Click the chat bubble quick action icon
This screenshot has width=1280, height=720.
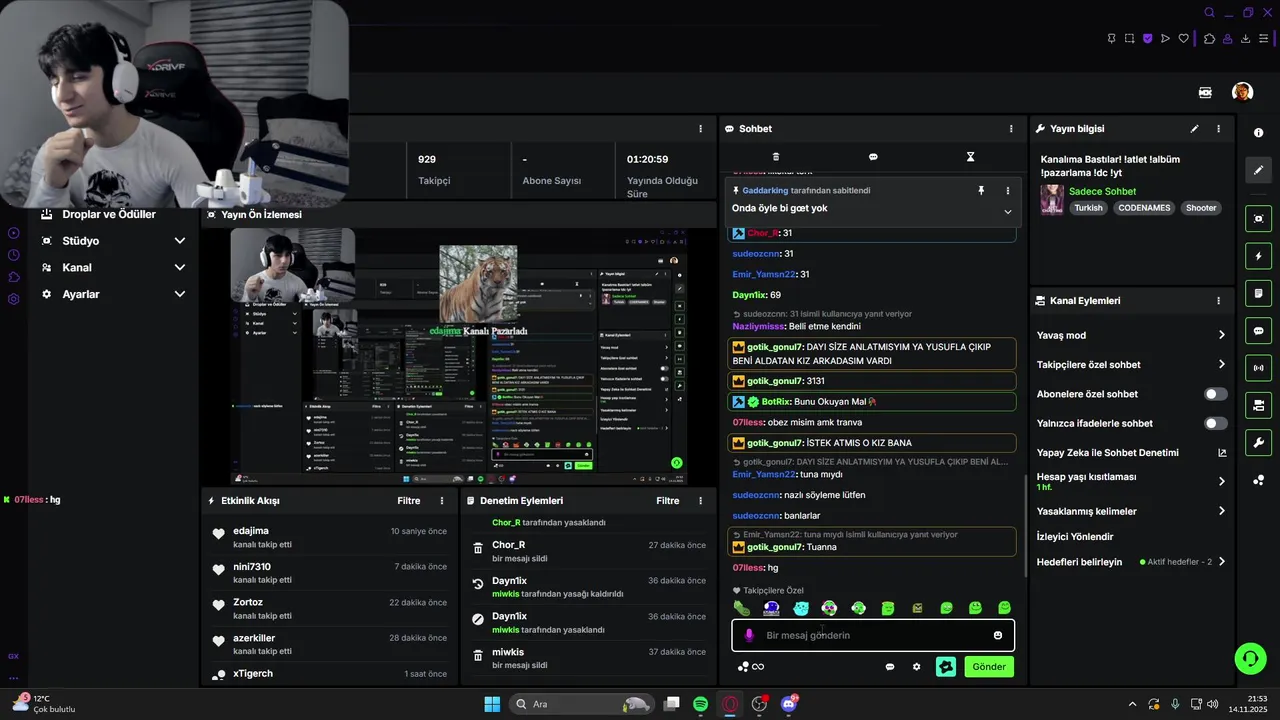[1258, 331]
